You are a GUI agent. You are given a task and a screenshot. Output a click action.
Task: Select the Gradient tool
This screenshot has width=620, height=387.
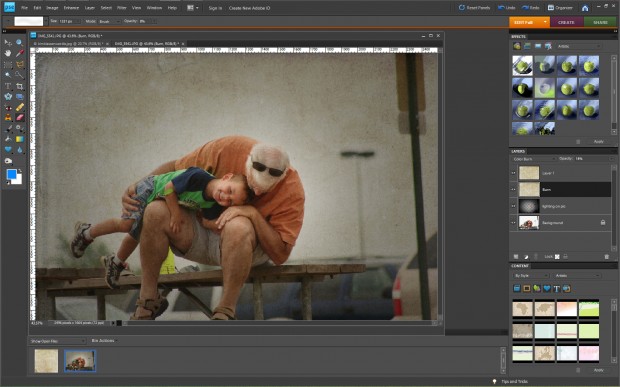click(19, 139)
